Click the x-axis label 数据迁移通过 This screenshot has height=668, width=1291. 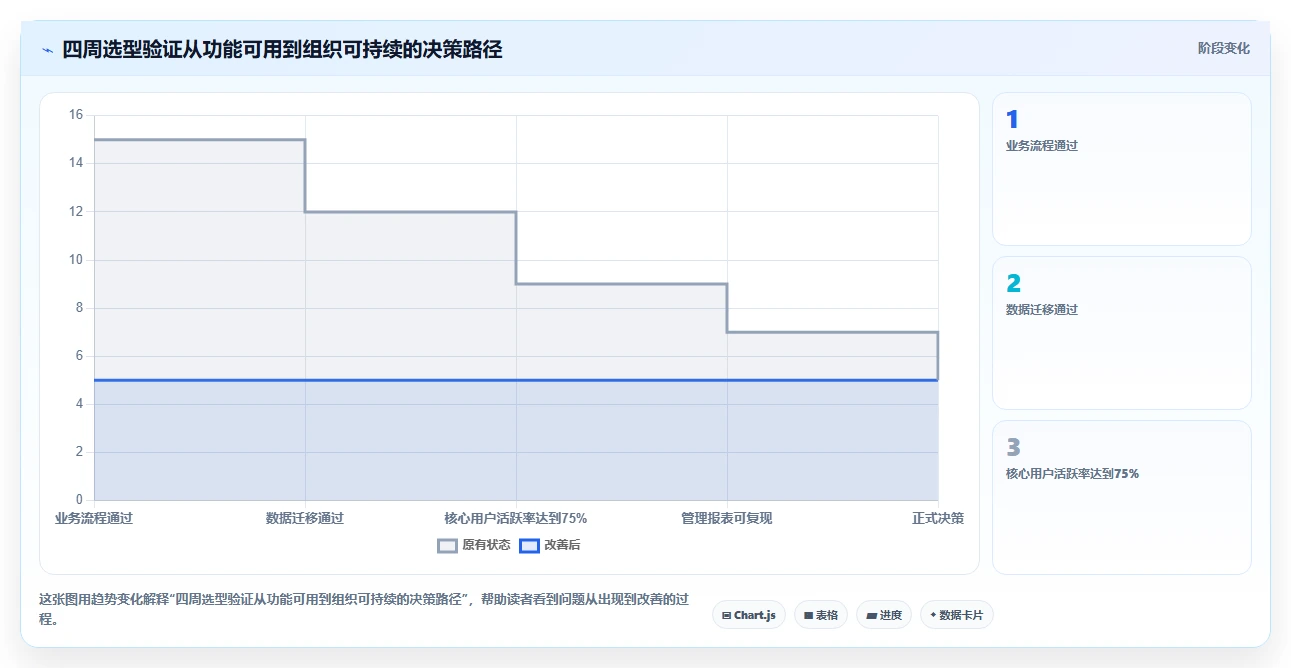click(305, 518)
